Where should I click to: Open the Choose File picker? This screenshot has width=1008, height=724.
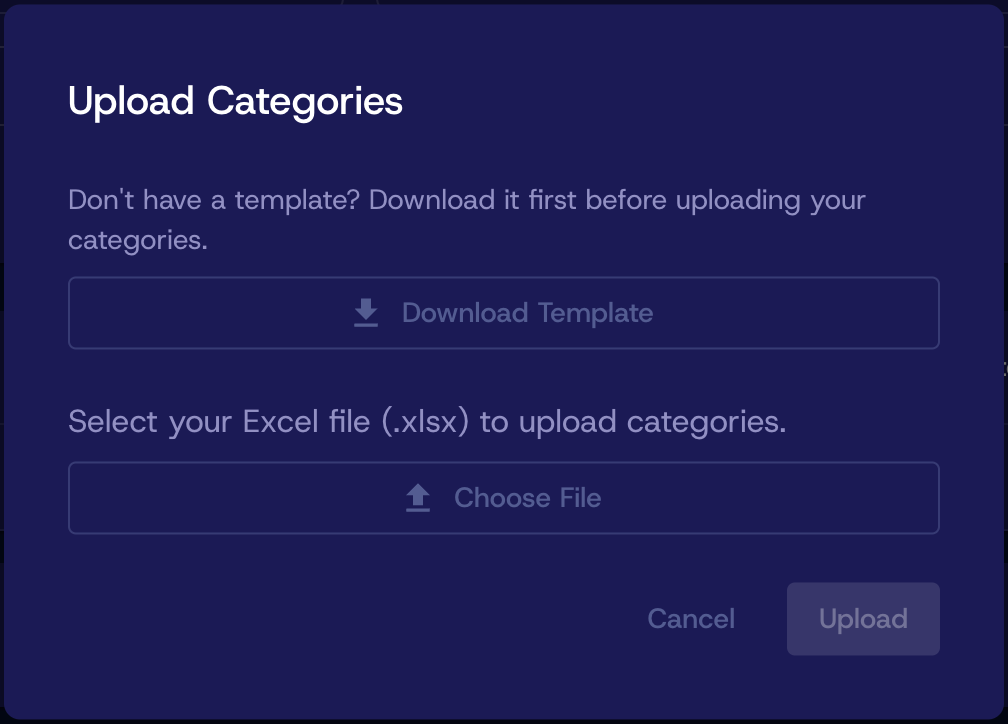[x=504, y=498]
